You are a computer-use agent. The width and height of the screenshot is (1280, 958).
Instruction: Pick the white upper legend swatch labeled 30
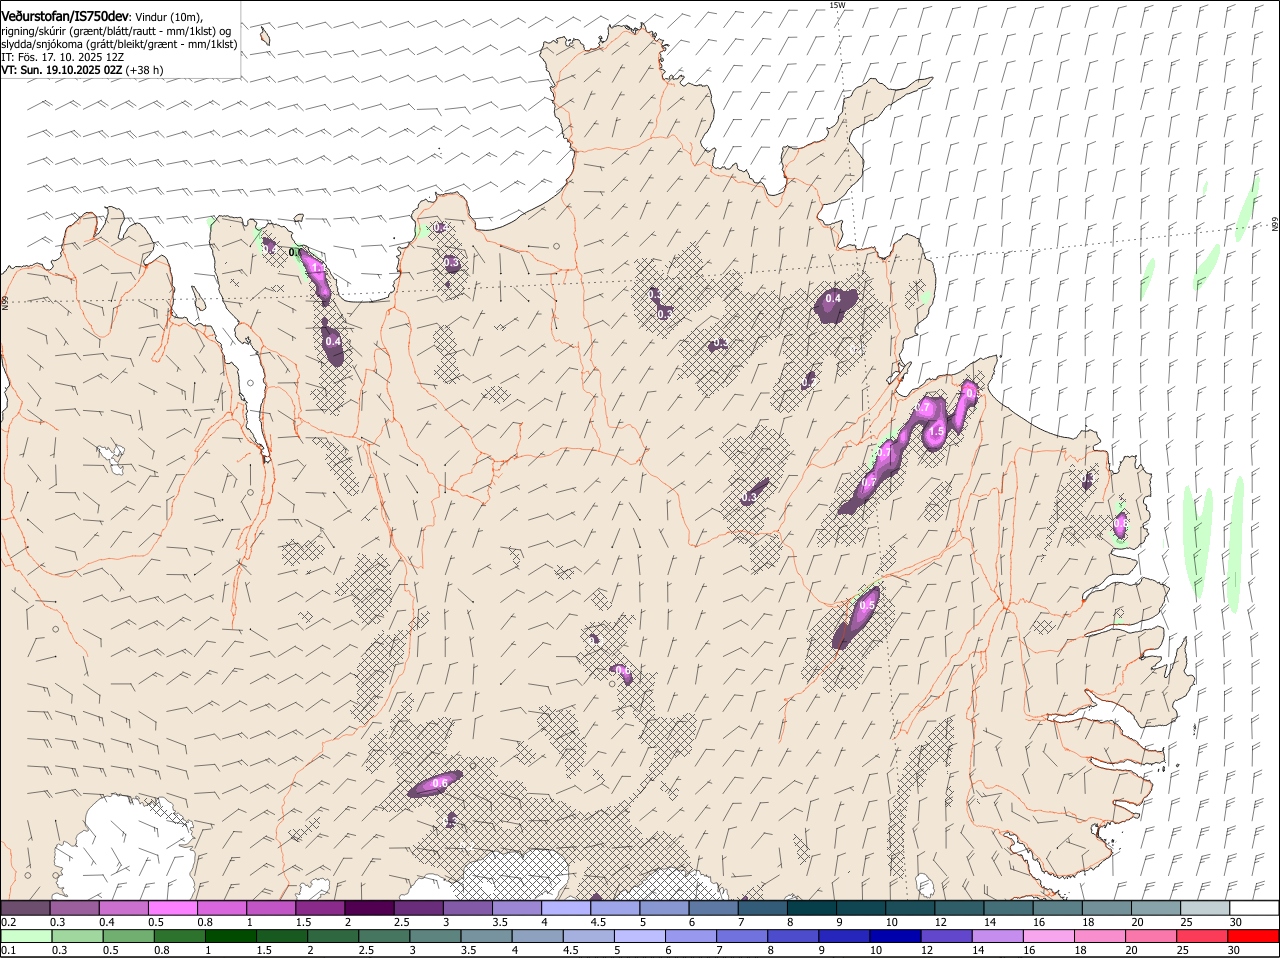tap(1253, 907)
